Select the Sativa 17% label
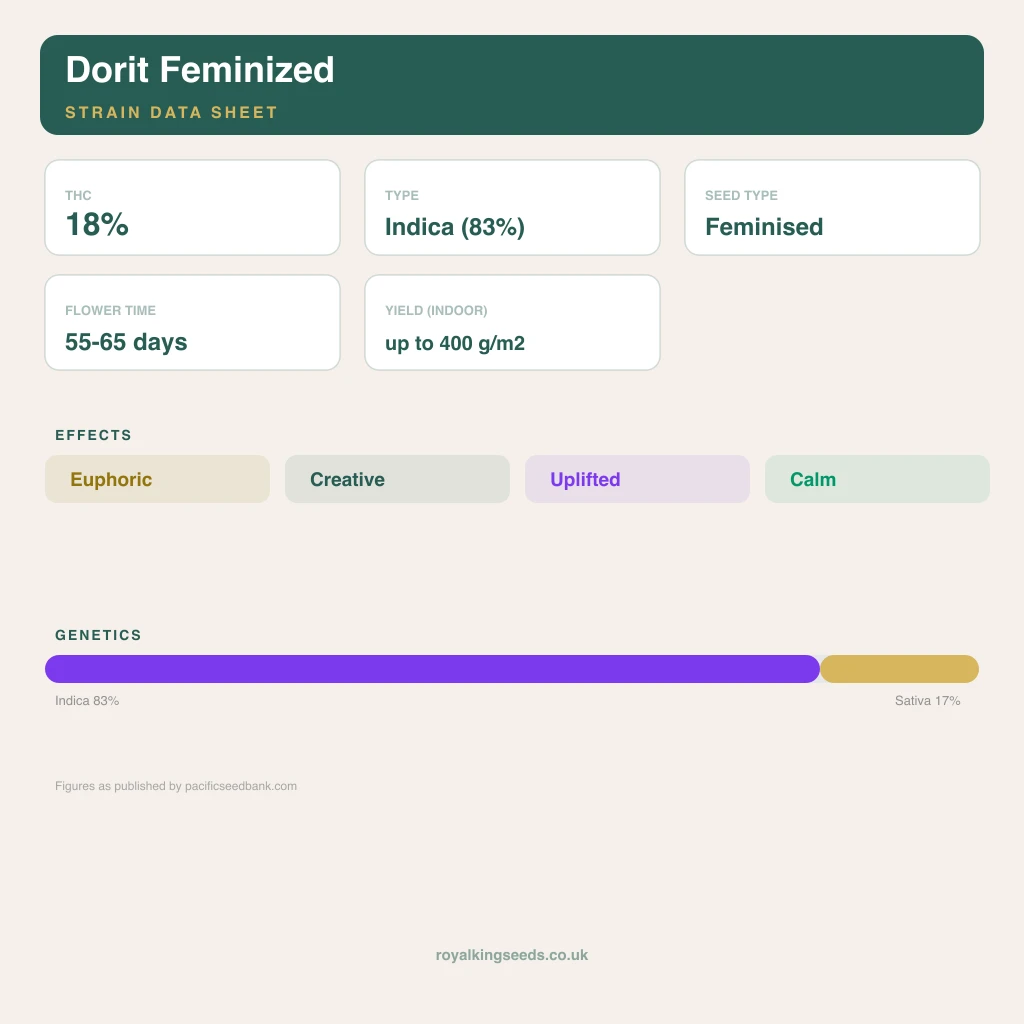The height and width of the screenshot is (1024, 1024). [x=927, y=701]
